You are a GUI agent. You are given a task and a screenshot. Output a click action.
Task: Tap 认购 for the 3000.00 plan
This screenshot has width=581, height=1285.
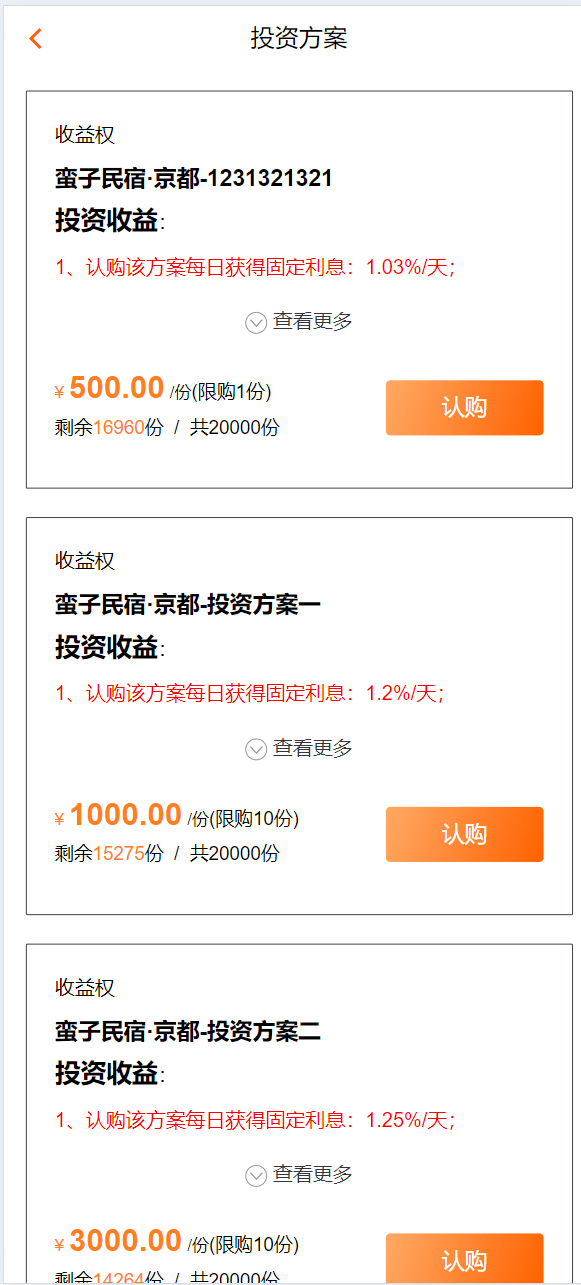pyautogui.click(x=465, y=1259)
